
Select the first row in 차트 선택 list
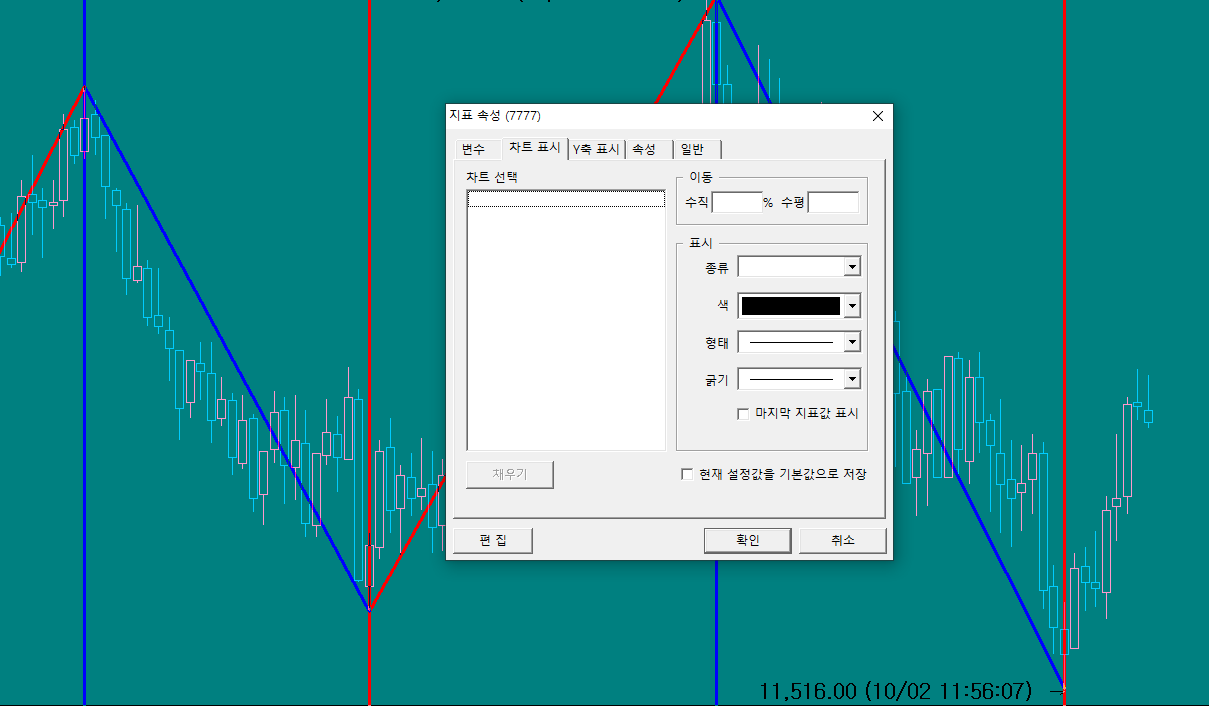pyautogui.click(x=566, y=200)
